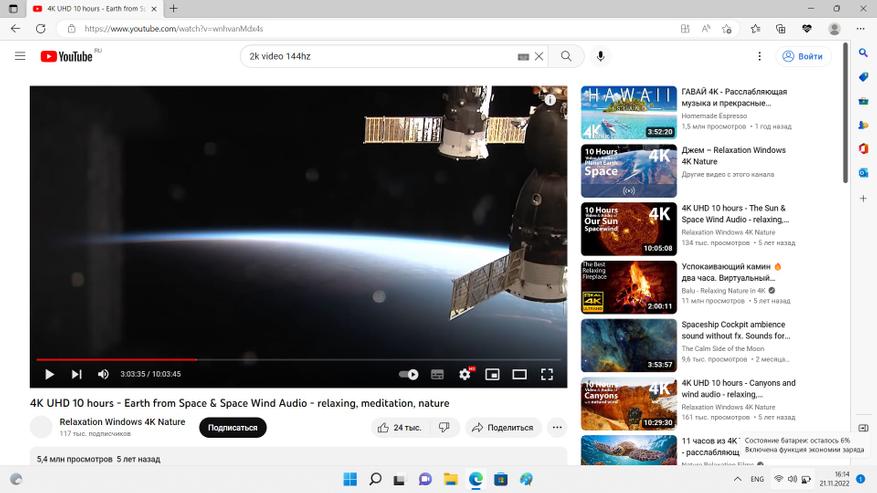Open The Sun & Space Wind thumbnail

629,229
